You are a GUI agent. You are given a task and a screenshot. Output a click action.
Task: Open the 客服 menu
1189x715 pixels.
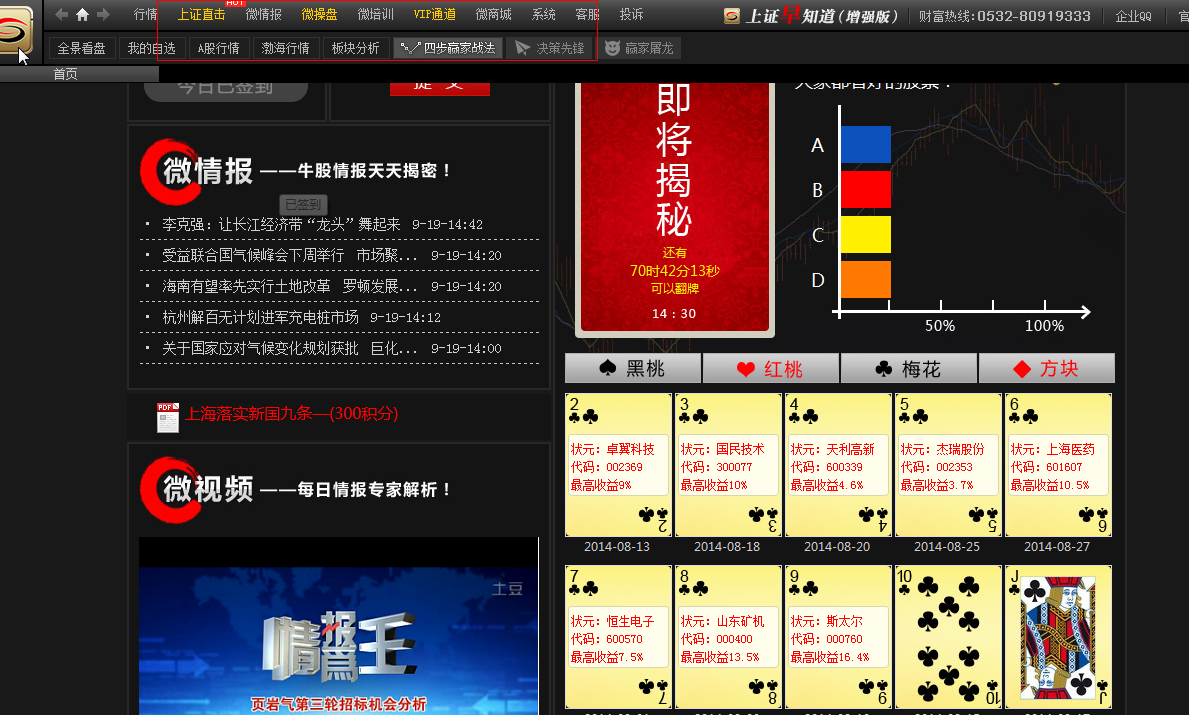point(588,14)
